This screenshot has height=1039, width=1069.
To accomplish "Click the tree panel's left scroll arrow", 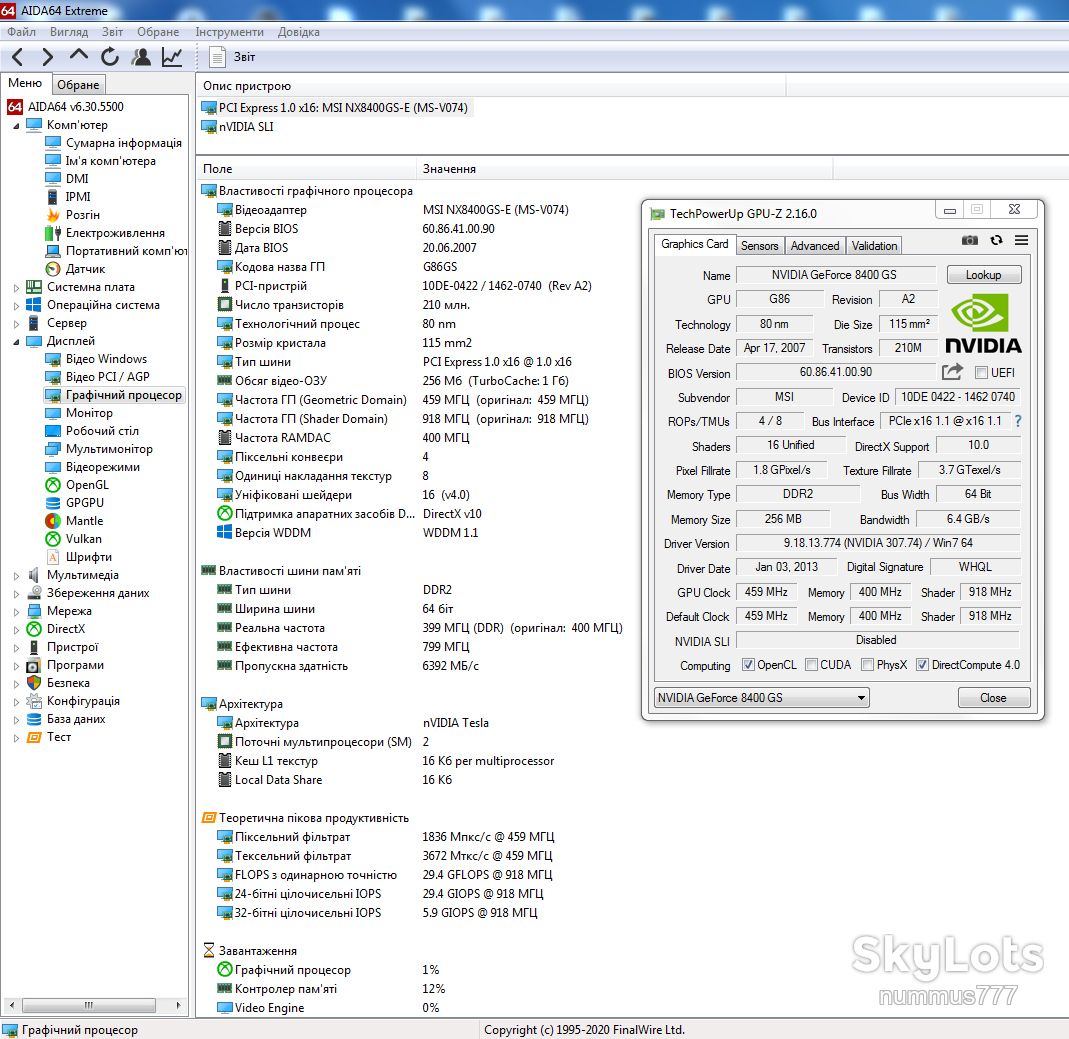I will coord(10,1006).
